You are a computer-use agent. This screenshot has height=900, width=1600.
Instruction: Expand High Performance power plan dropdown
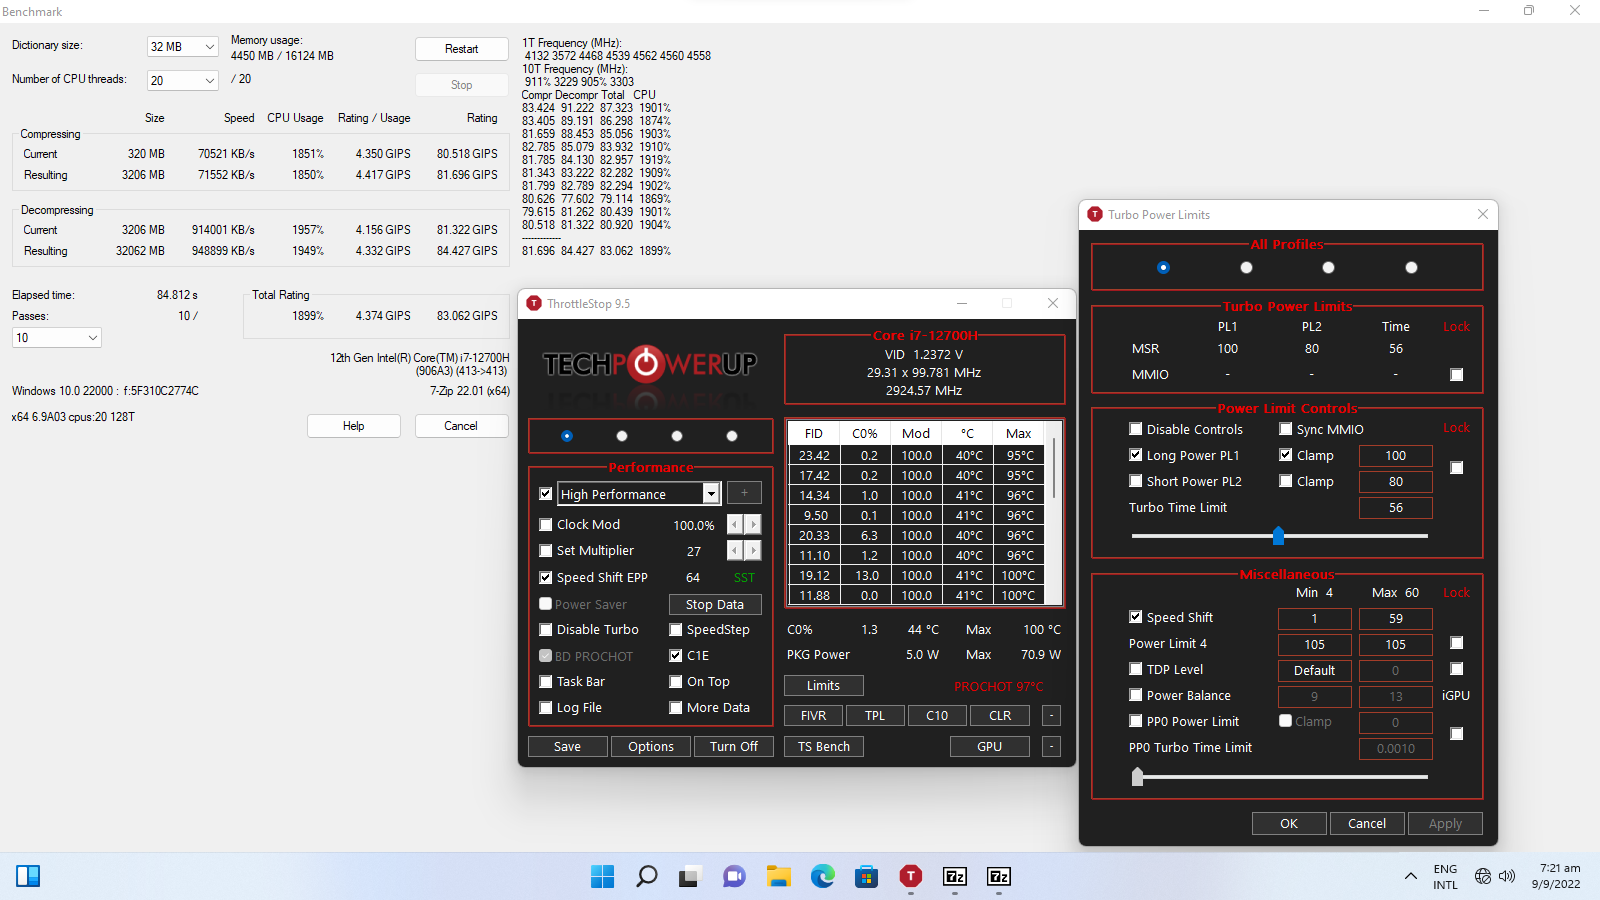click(x=711, y=494)
